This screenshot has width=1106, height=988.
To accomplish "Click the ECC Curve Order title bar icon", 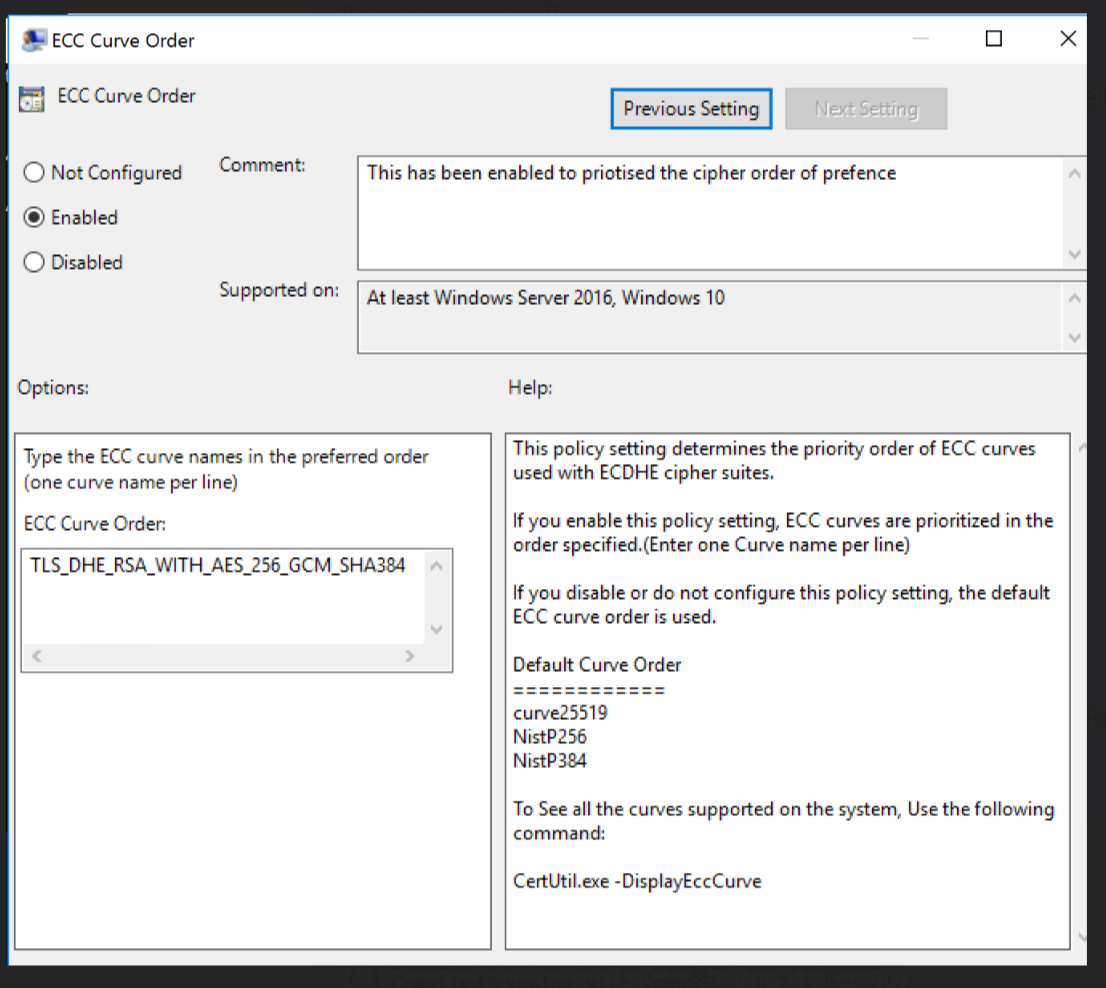I will coord(33,41).
